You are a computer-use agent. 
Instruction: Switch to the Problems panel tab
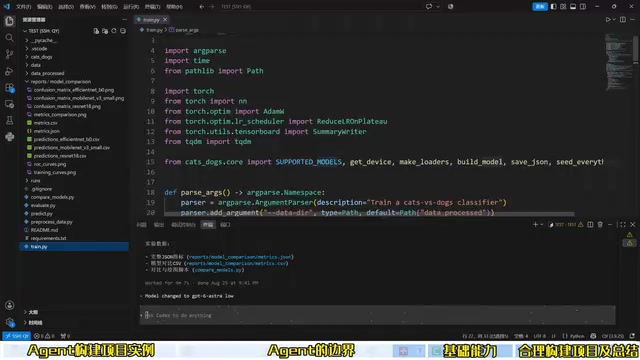click(141, 225)
